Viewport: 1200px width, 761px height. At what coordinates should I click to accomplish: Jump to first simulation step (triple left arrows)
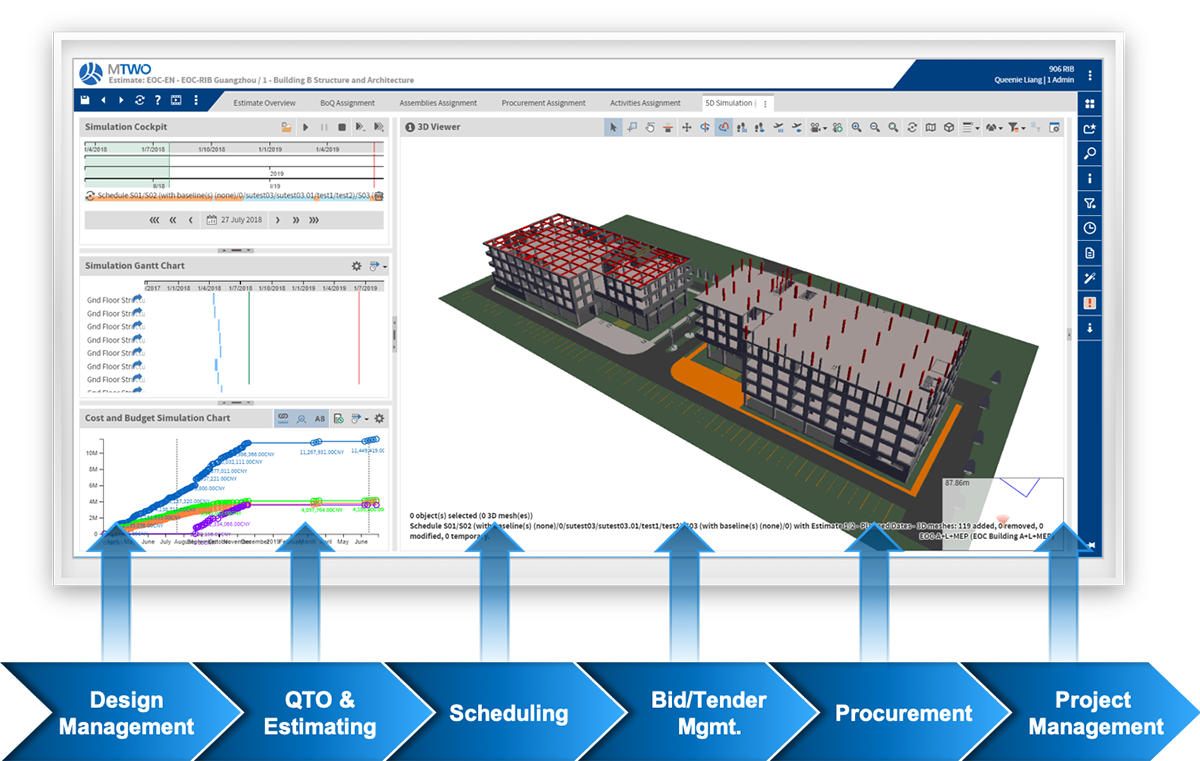tap(155, 220)
